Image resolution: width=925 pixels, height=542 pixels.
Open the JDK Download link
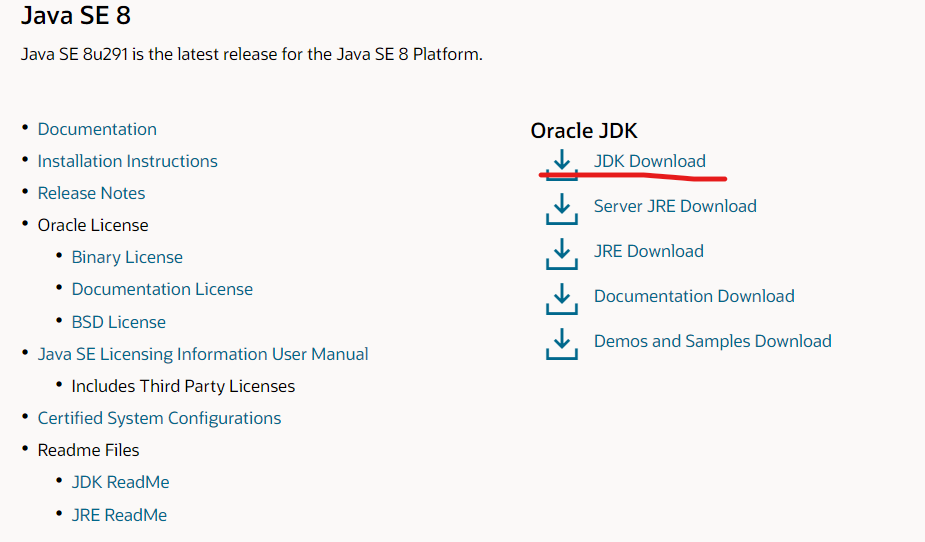coord(650,161)
